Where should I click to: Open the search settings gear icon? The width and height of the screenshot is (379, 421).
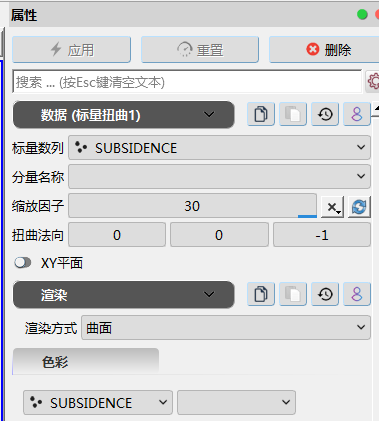pos(373,81)
